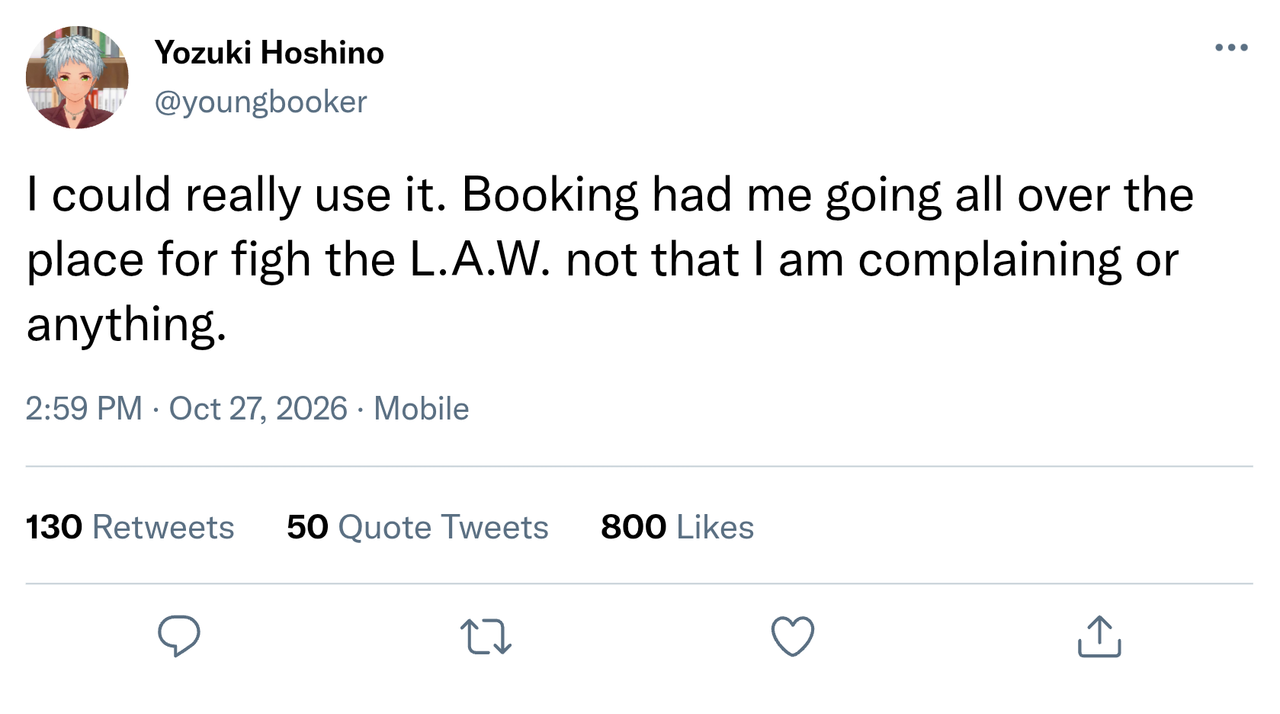Click the bold number 50
This screenshot has width=1280, height=714.
[x=308, y=527]
